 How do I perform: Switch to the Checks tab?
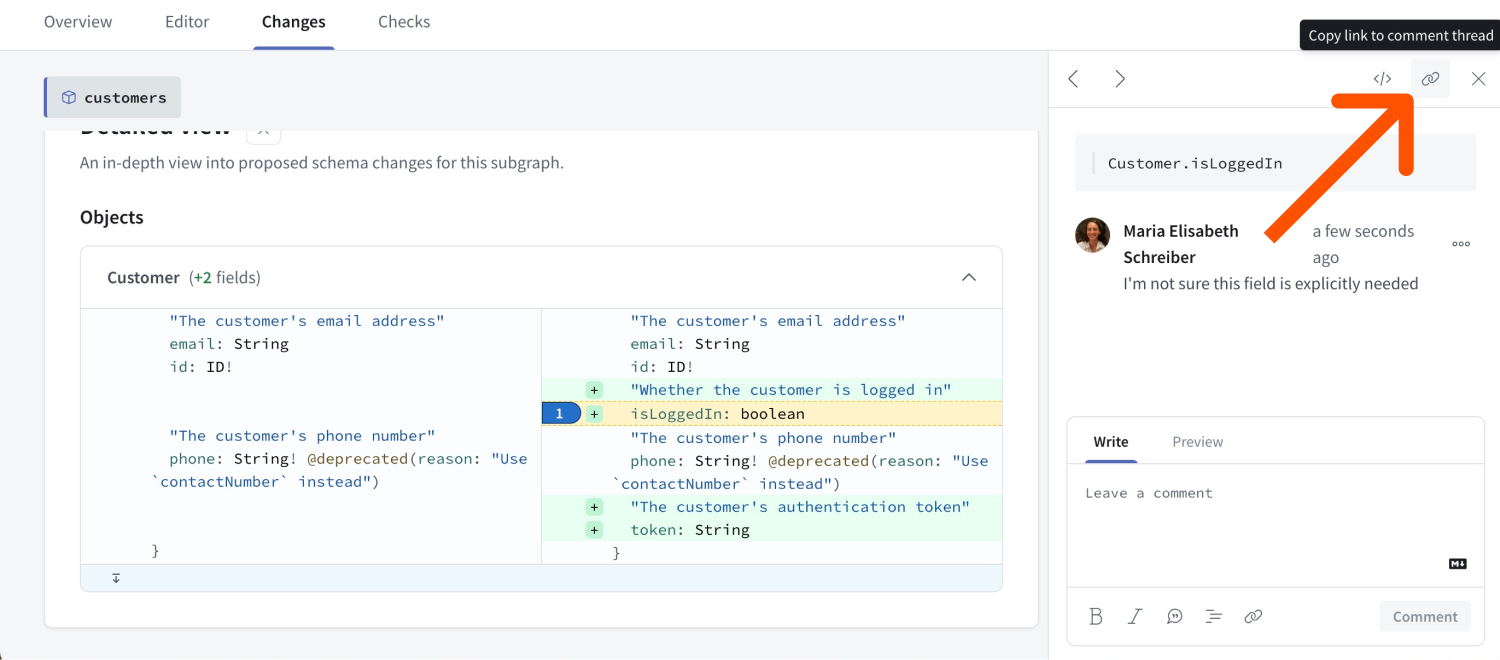point(404,21)
